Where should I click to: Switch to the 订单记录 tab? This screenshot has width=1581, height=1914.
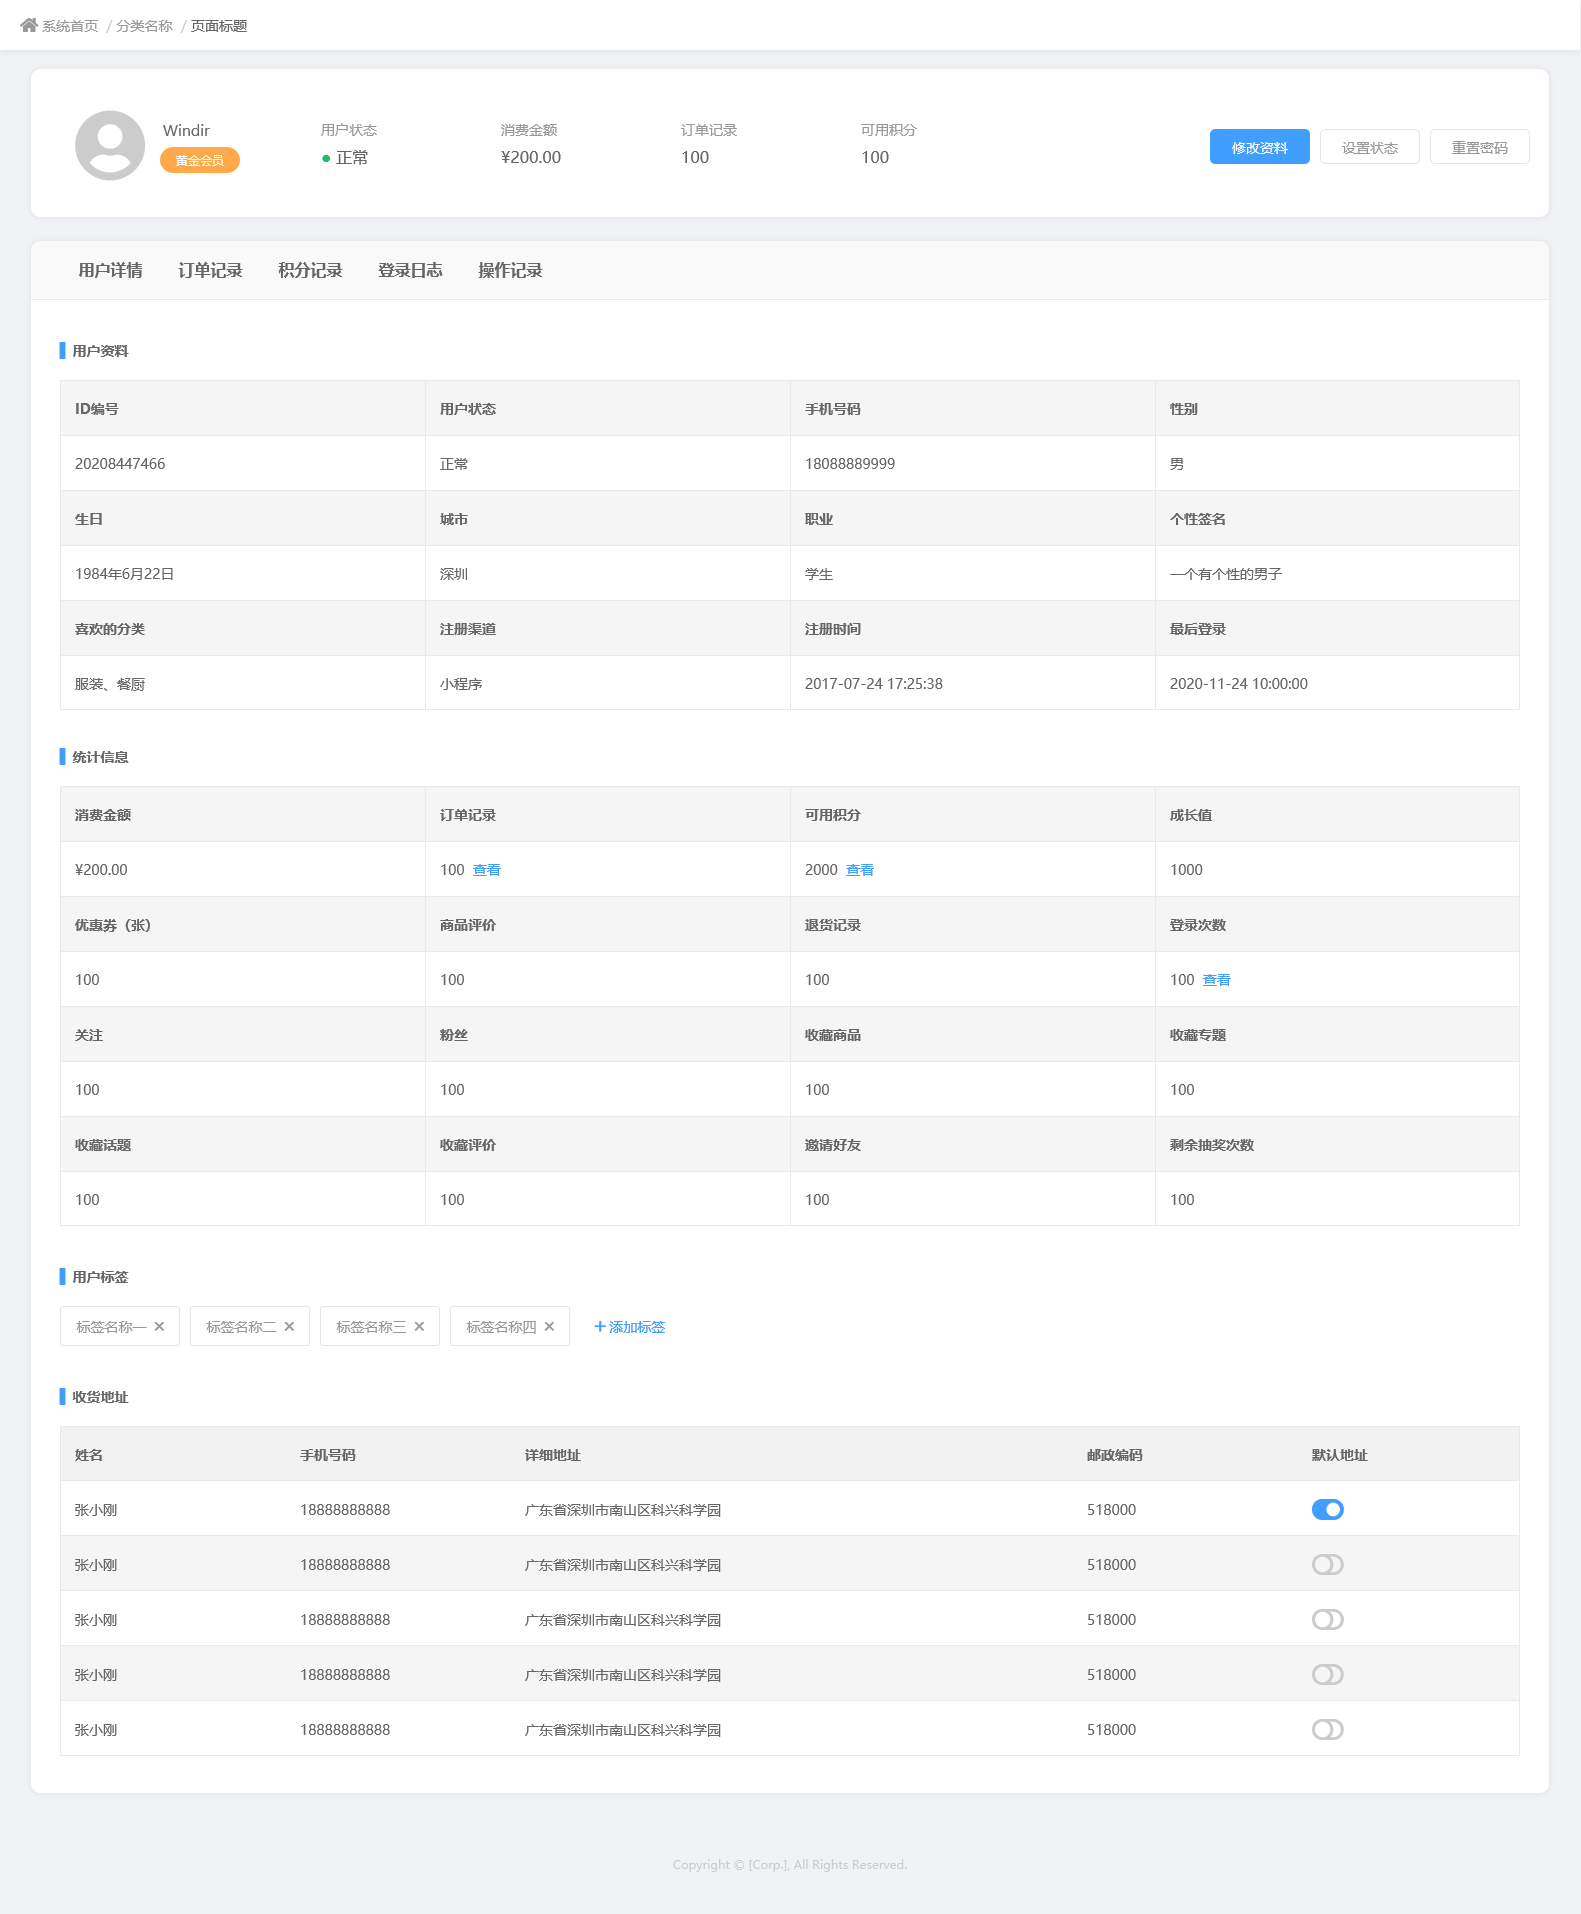click(210, 270)
